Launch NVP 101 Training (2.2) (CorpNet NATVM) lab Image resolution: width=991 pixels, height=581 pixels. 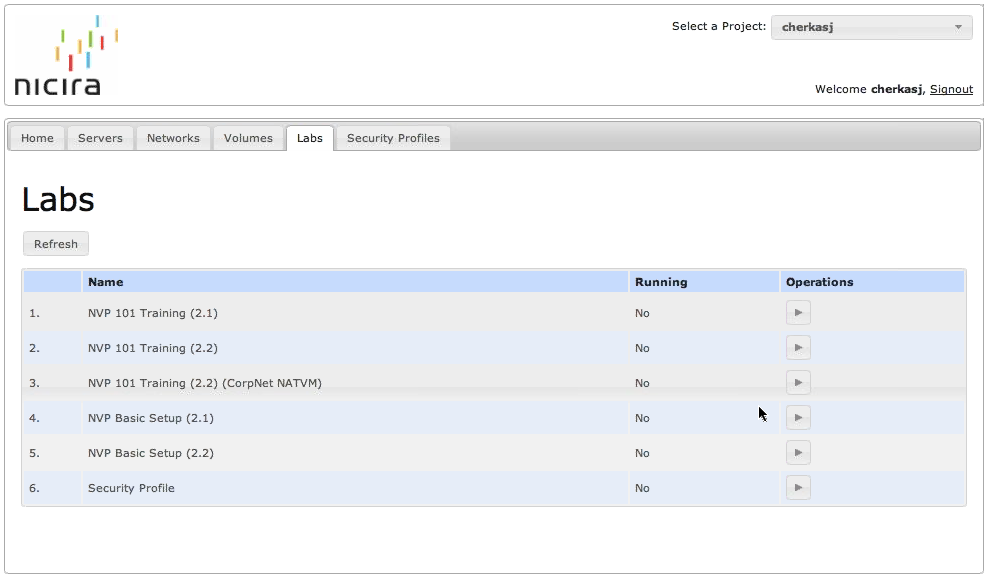pos(798,382)
